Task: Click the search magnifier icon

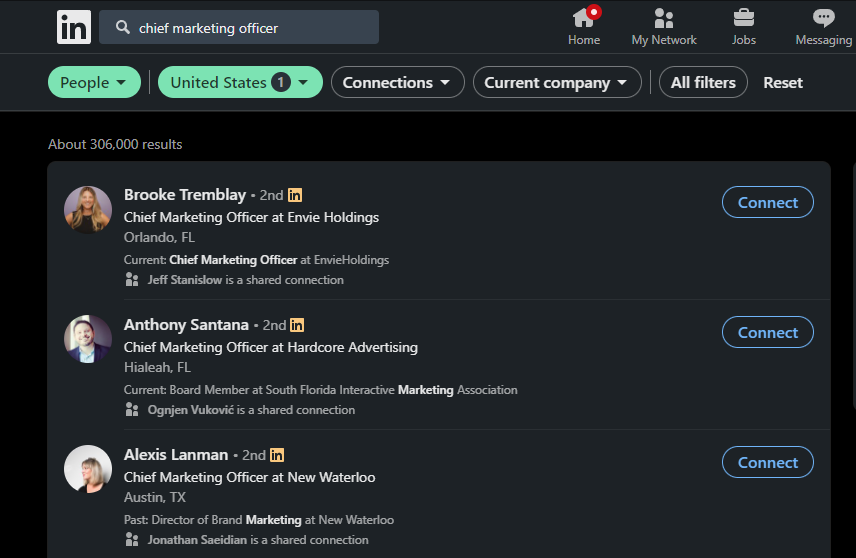Action: [x=123, y=27]
